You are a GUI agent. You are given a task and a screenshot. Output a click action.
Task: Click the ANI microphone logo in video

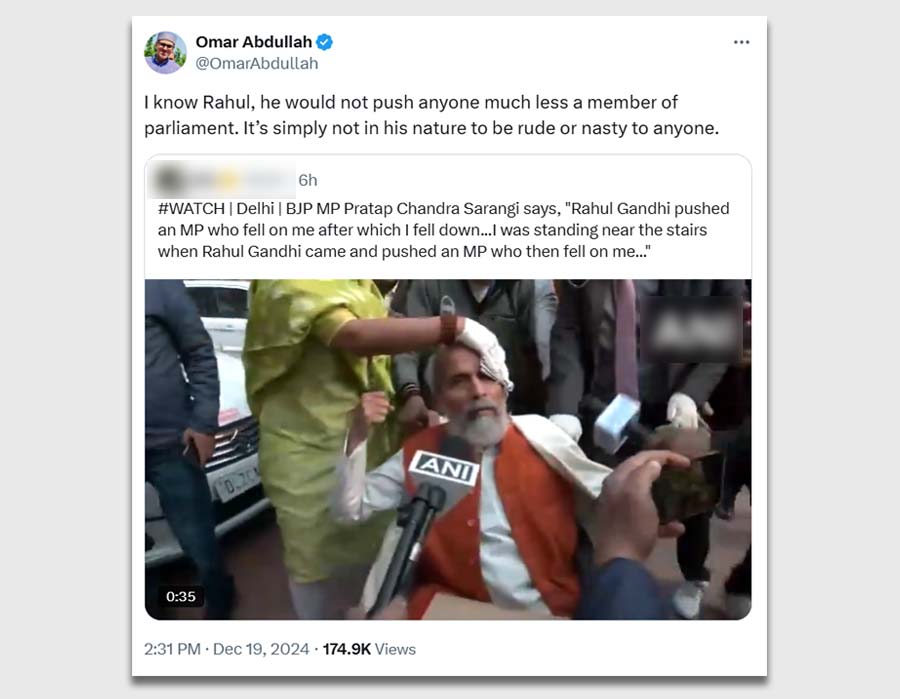pos(444,468)
